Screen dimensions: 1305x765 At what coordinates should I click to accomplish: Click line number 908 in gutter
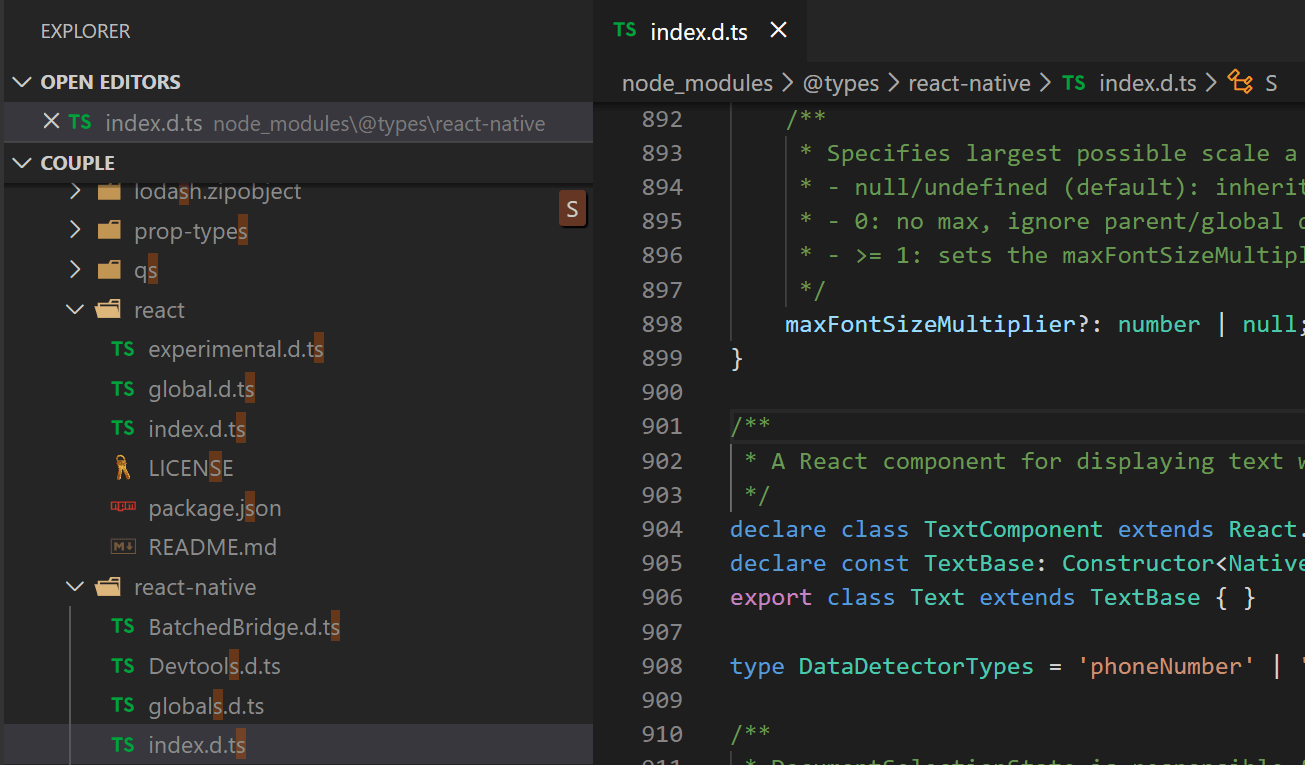click(662, 666)
